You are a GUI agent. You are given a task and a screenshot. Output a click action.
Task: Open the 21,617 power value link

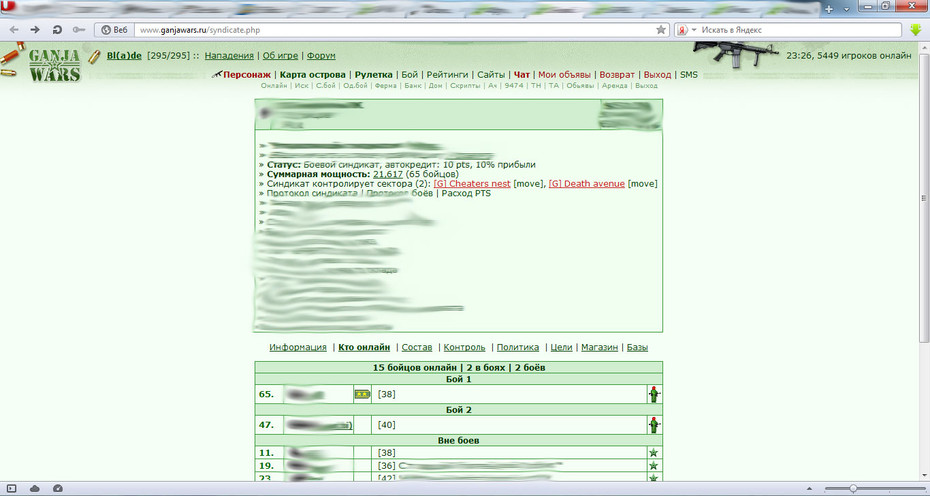[x=388, y=174]
